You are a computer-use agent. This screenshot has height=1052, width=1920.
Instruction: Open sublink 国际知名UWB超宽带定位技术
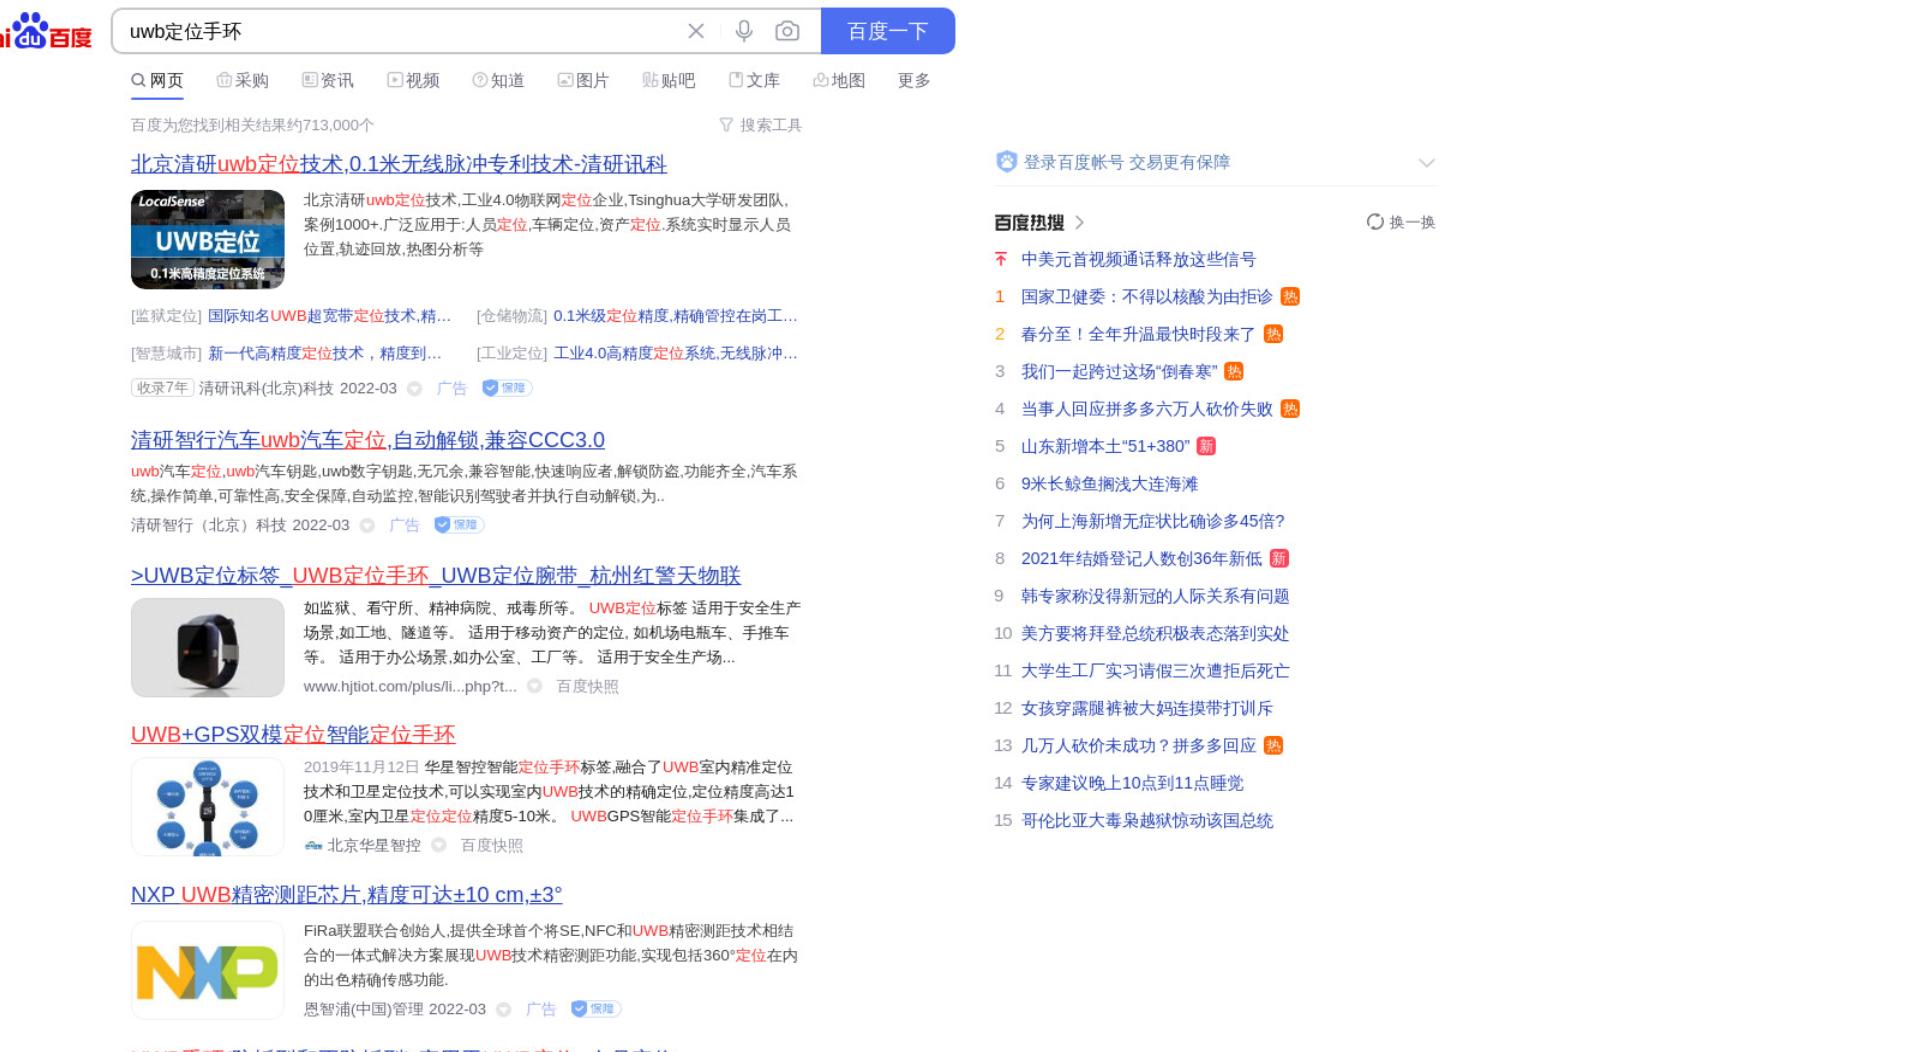tap(330, 316)
